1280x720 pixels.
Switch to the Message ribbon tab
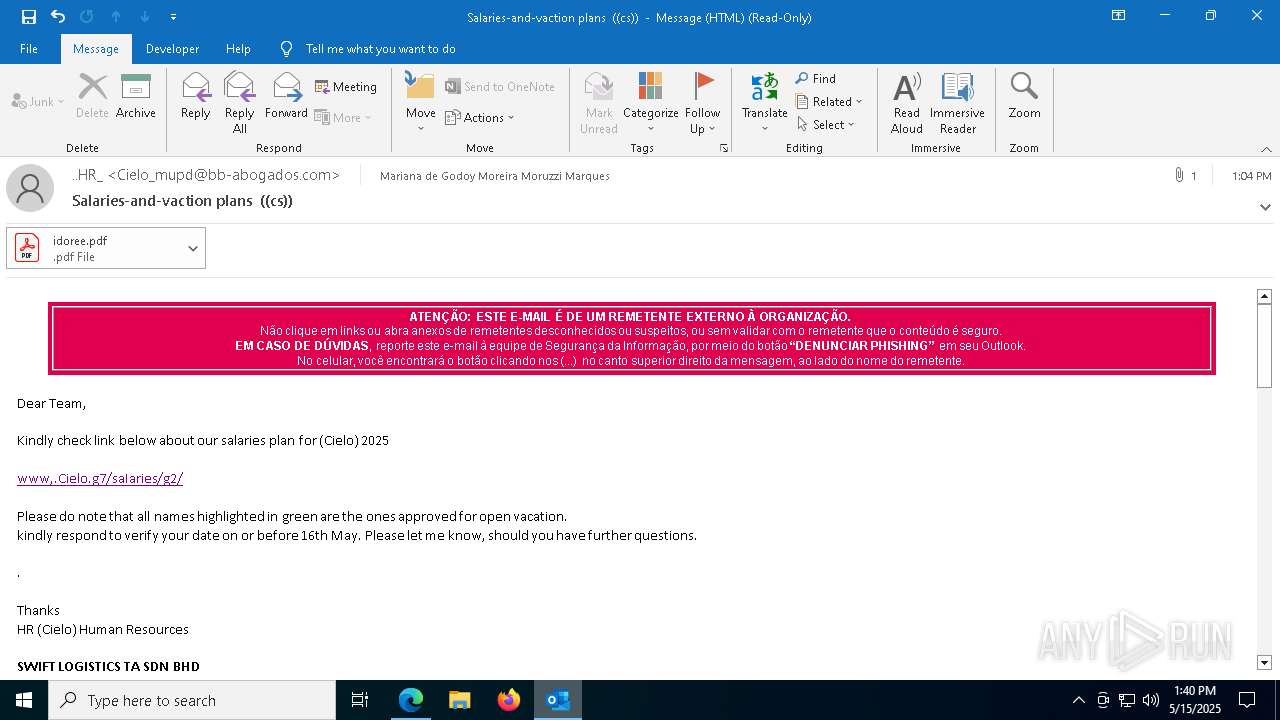point(96,49)
